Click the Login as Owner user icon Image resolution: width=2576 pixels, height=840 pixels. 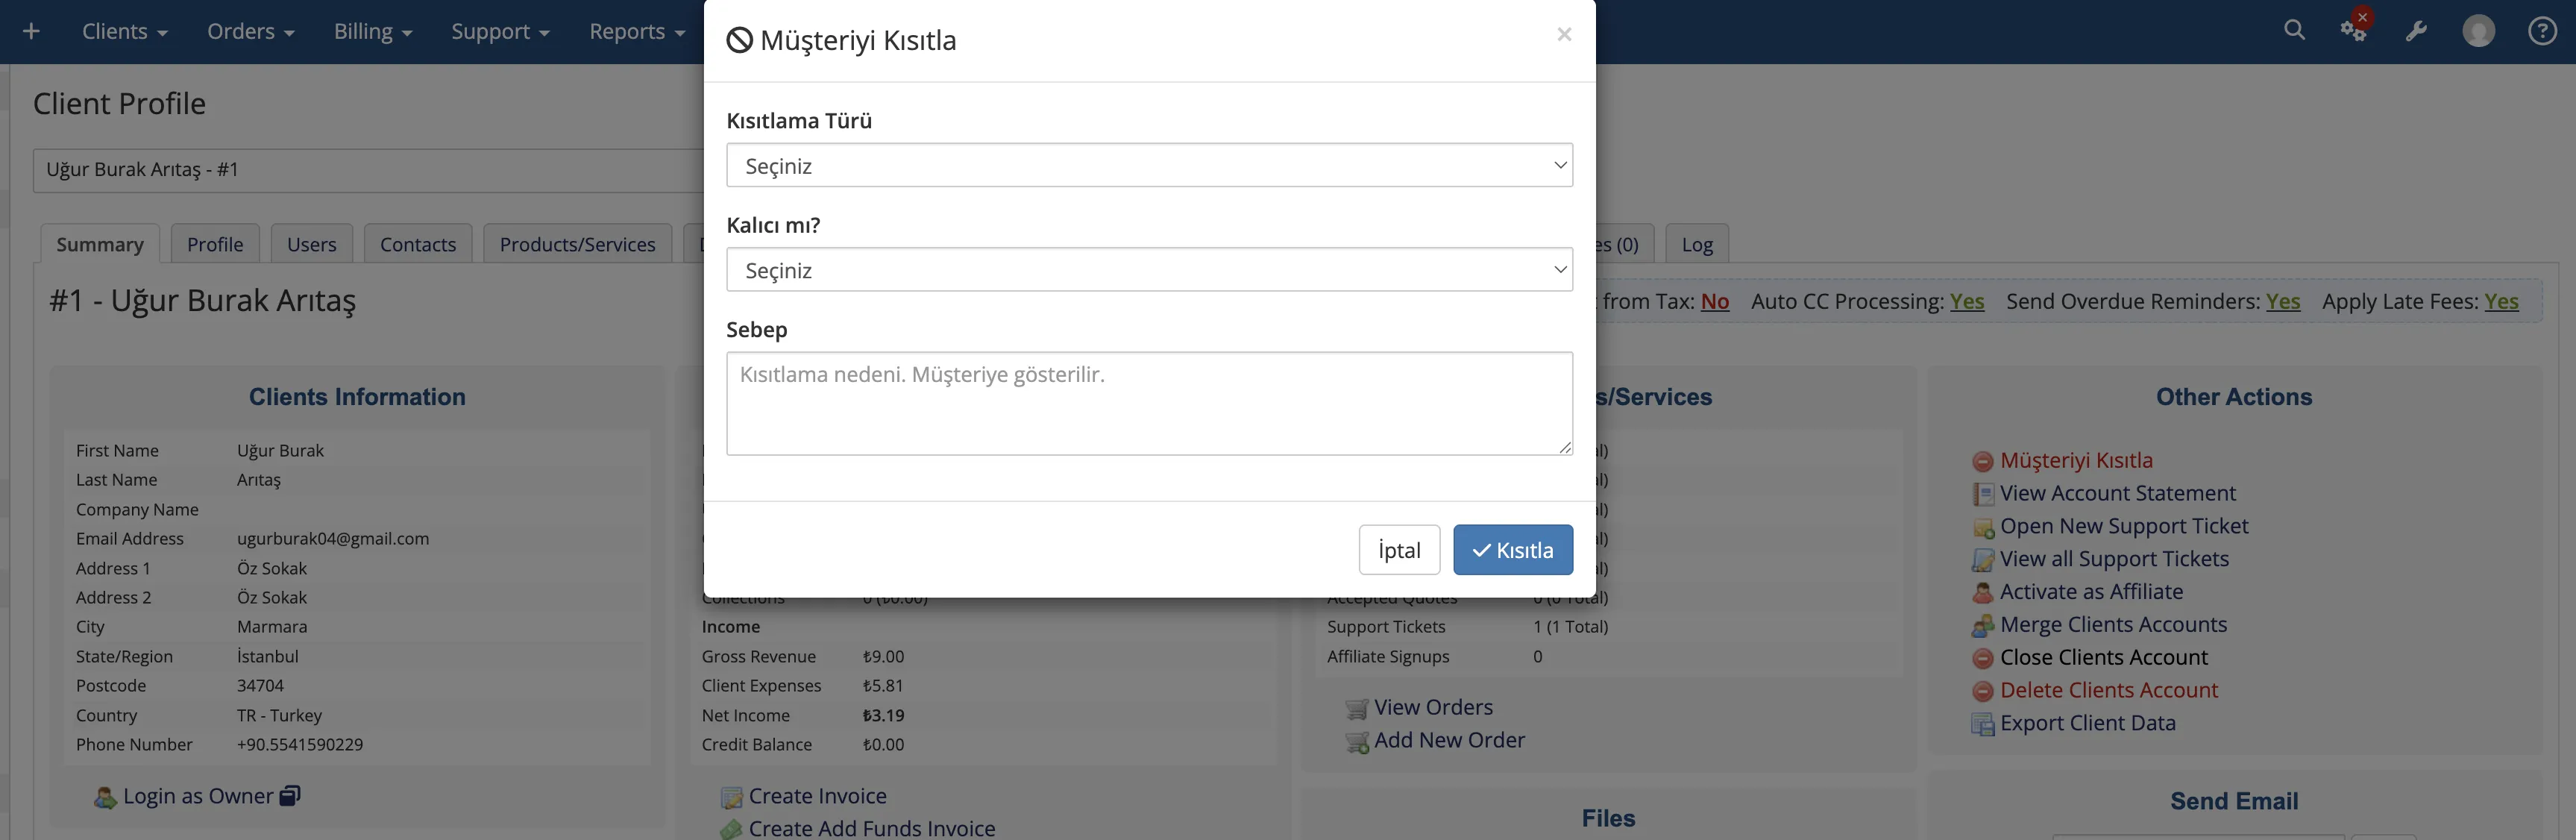(105, 798)
